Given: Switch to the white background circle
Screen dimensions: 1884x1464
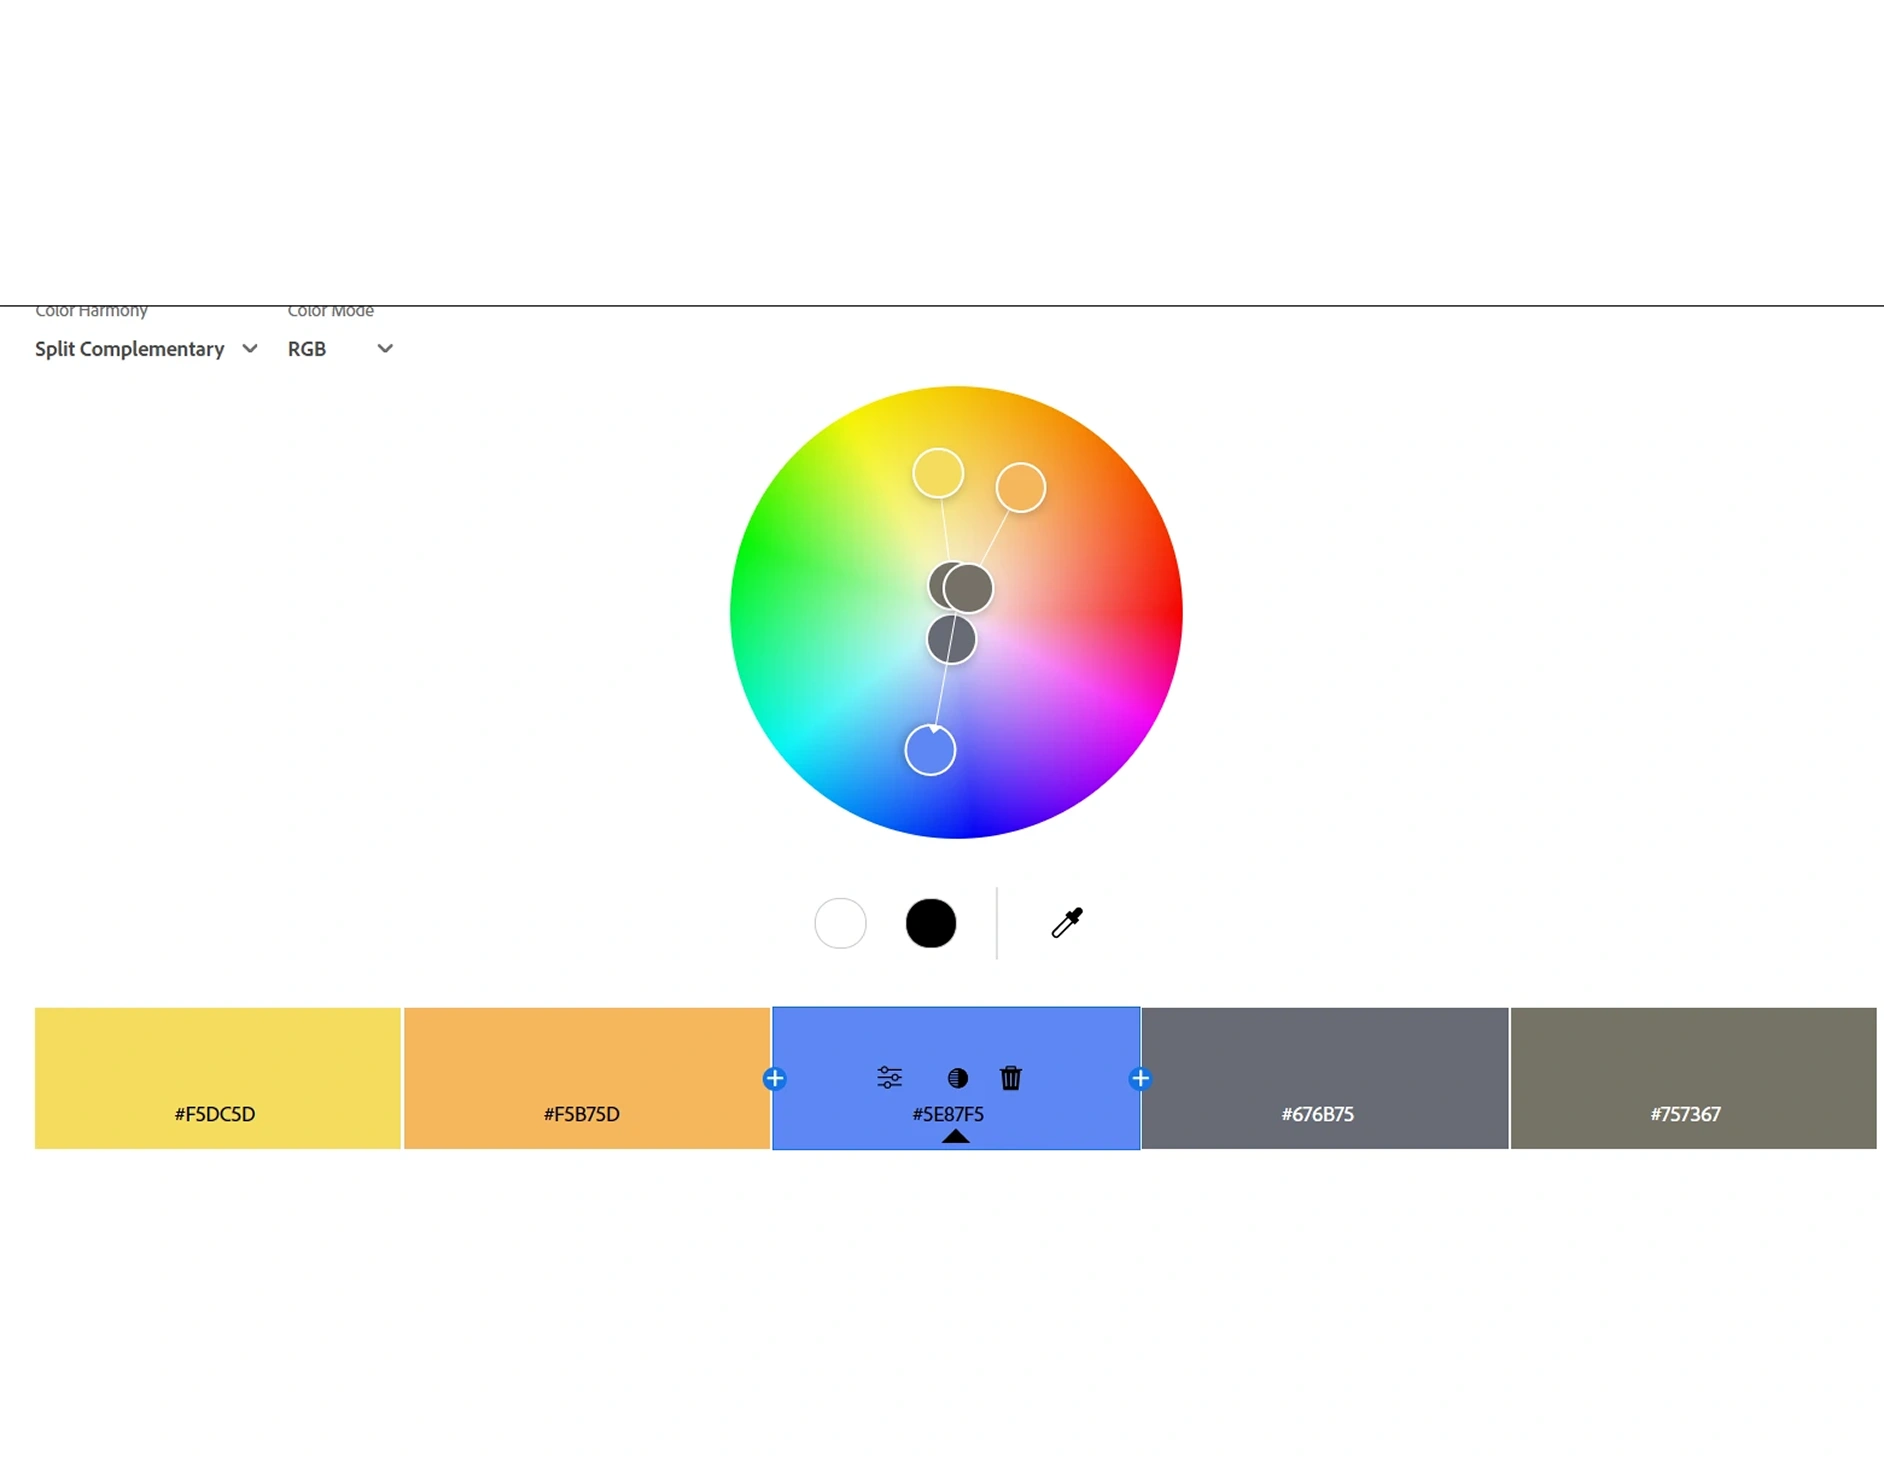Looking at the screenshot, I should coord(840,922).
